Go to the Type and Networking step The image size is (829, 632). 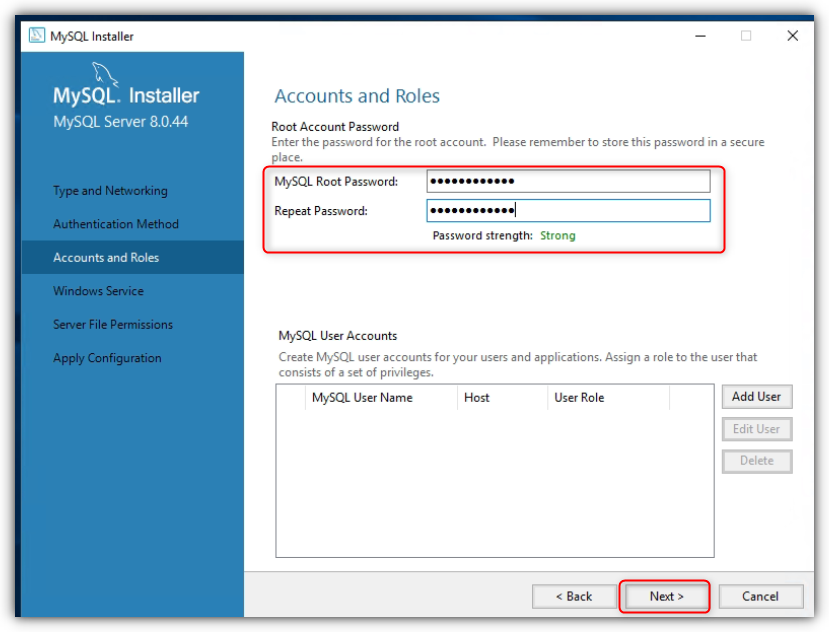tap(110, 190)
